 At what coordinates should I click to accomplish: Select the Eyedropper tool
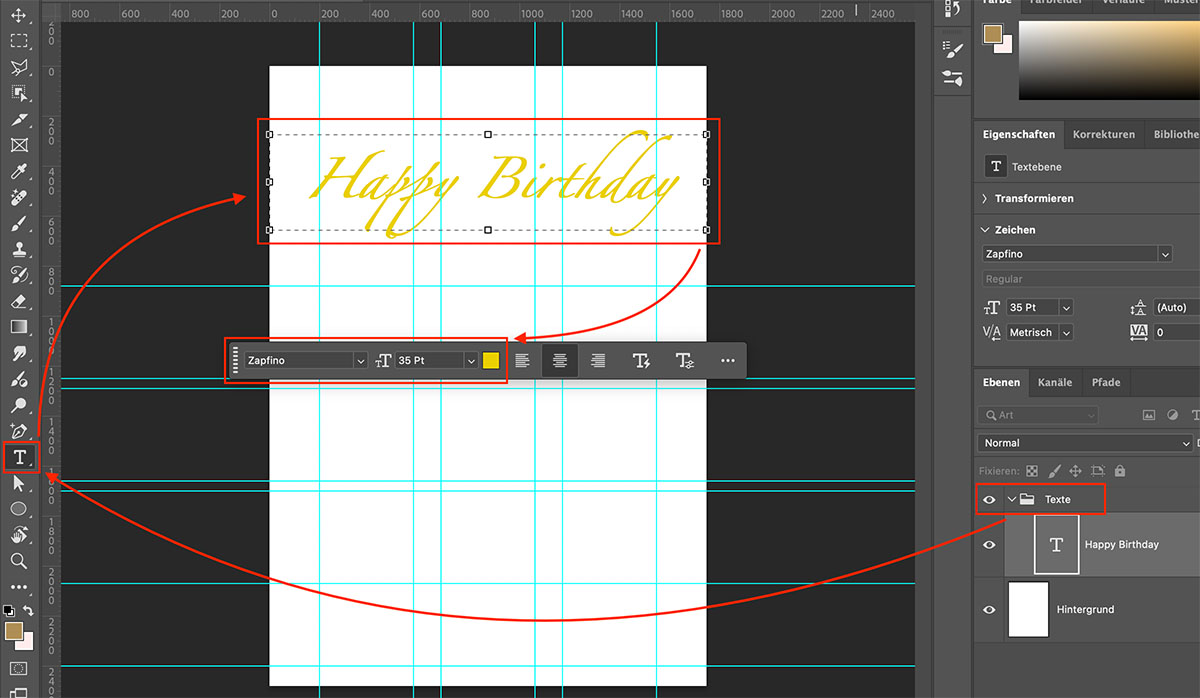[18, 171]
